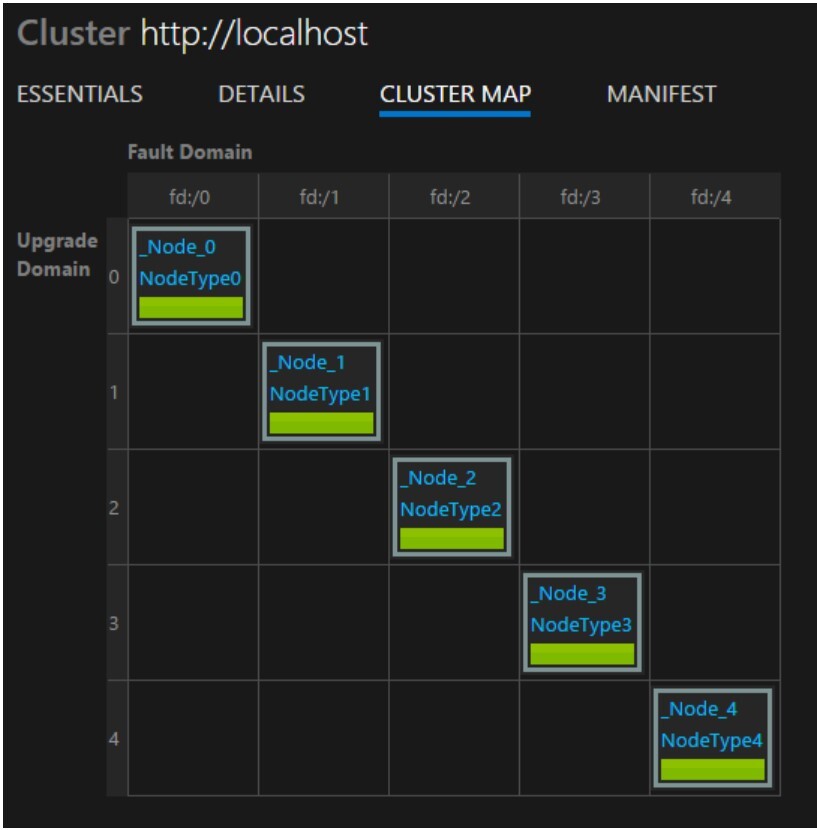Open the MANIFEST tab
This screenshot has height=830, width=817.
(661, 95)
